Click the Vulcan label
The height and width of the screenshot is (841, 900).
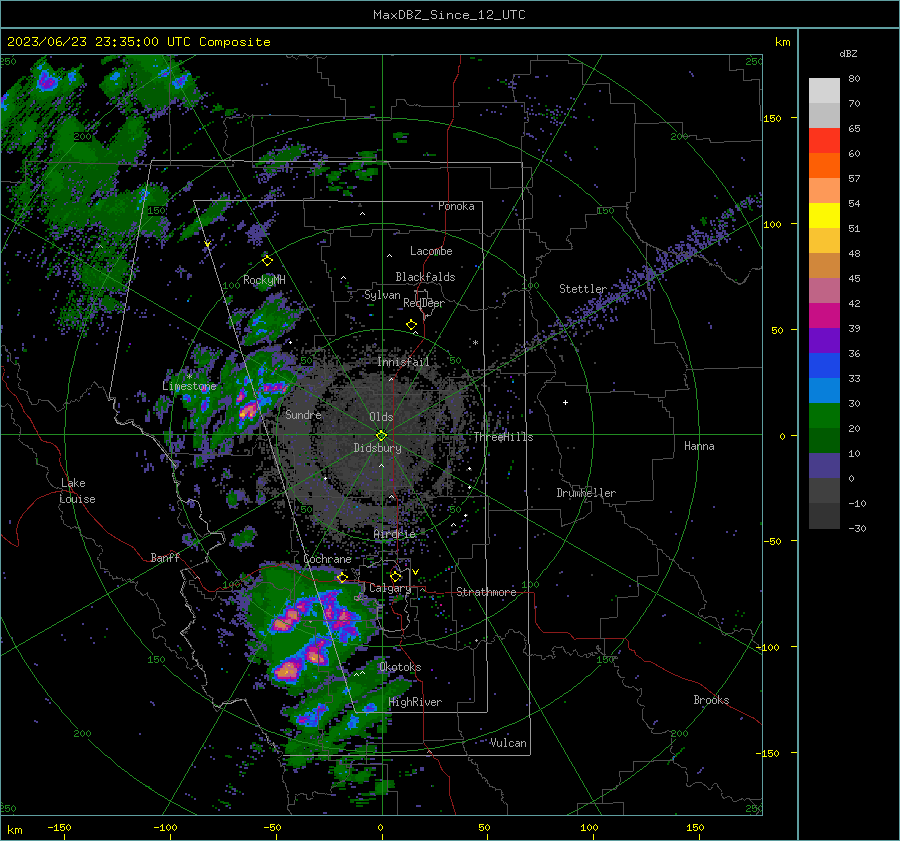508,743
